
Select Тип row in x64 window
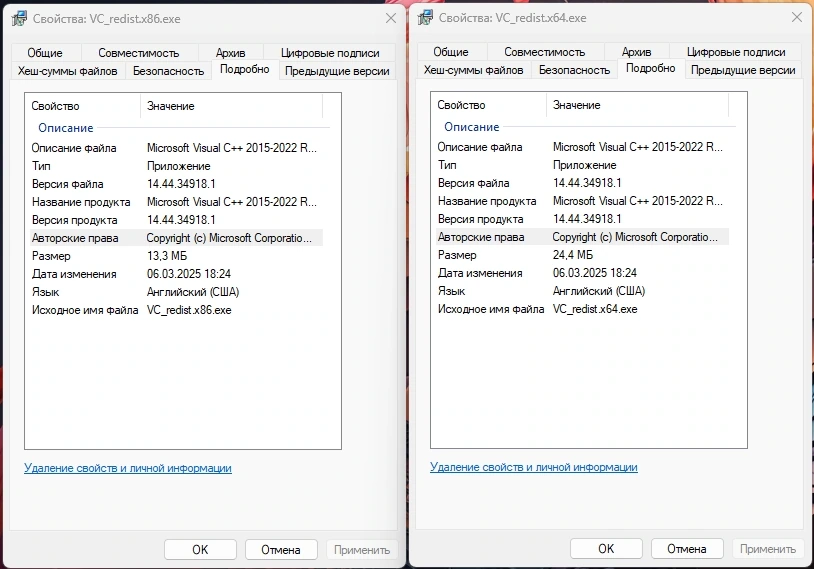click(582, 165)
